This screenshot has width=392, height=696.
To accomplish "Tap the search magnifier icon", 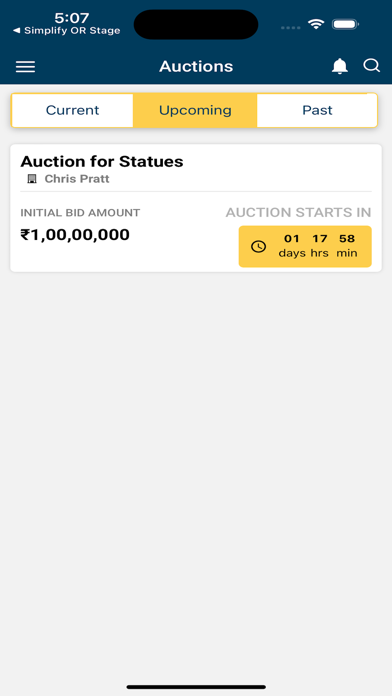I will click(371, 66).
